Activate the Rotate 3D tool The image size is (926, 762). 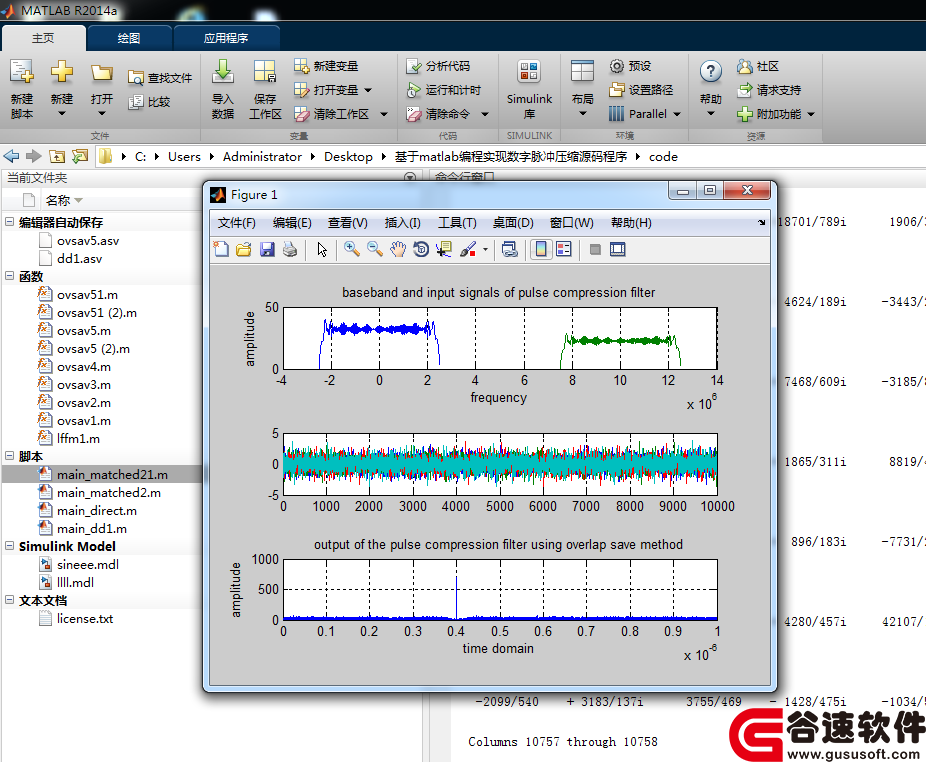pyautogui.click(x=421, y=249)
